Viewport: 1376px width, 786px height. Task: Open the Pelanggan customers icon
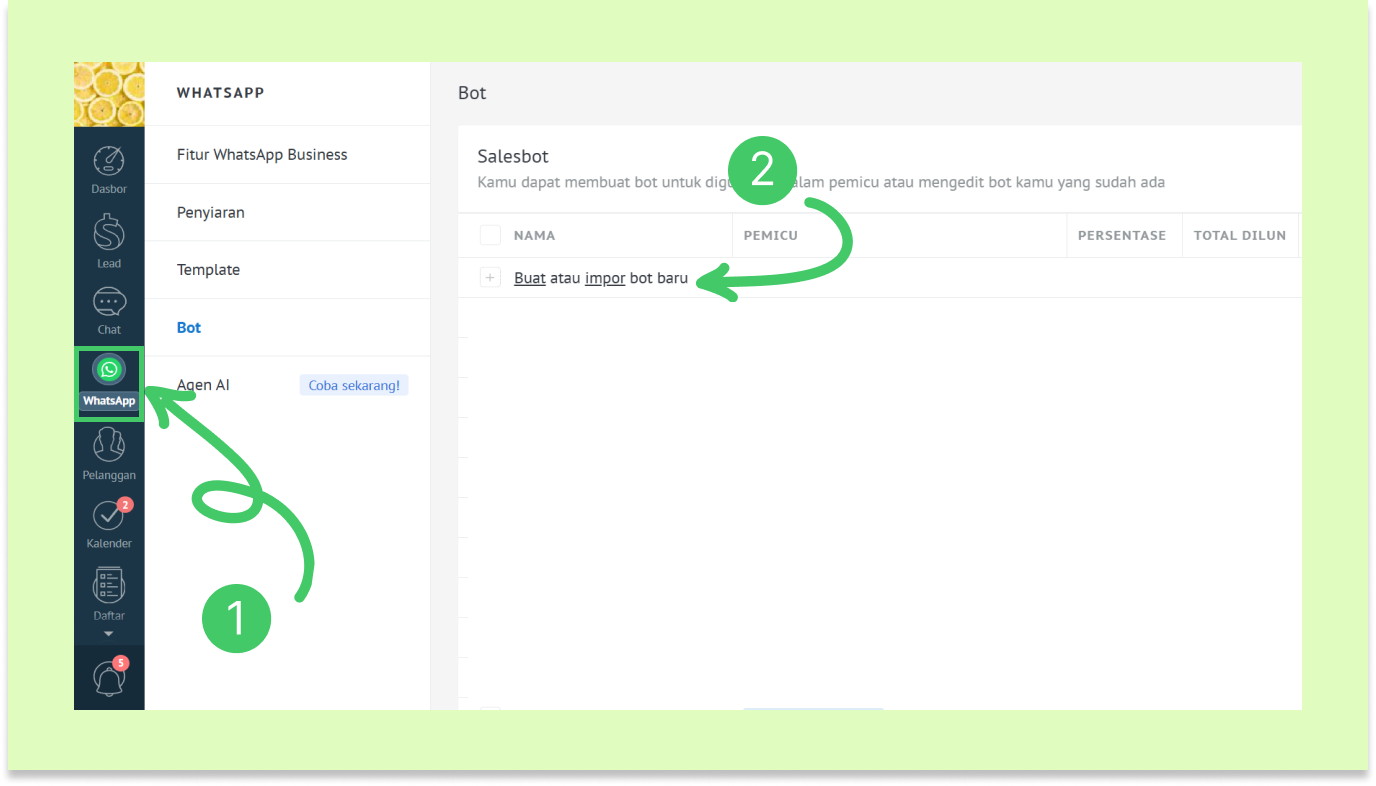[109, 446]
